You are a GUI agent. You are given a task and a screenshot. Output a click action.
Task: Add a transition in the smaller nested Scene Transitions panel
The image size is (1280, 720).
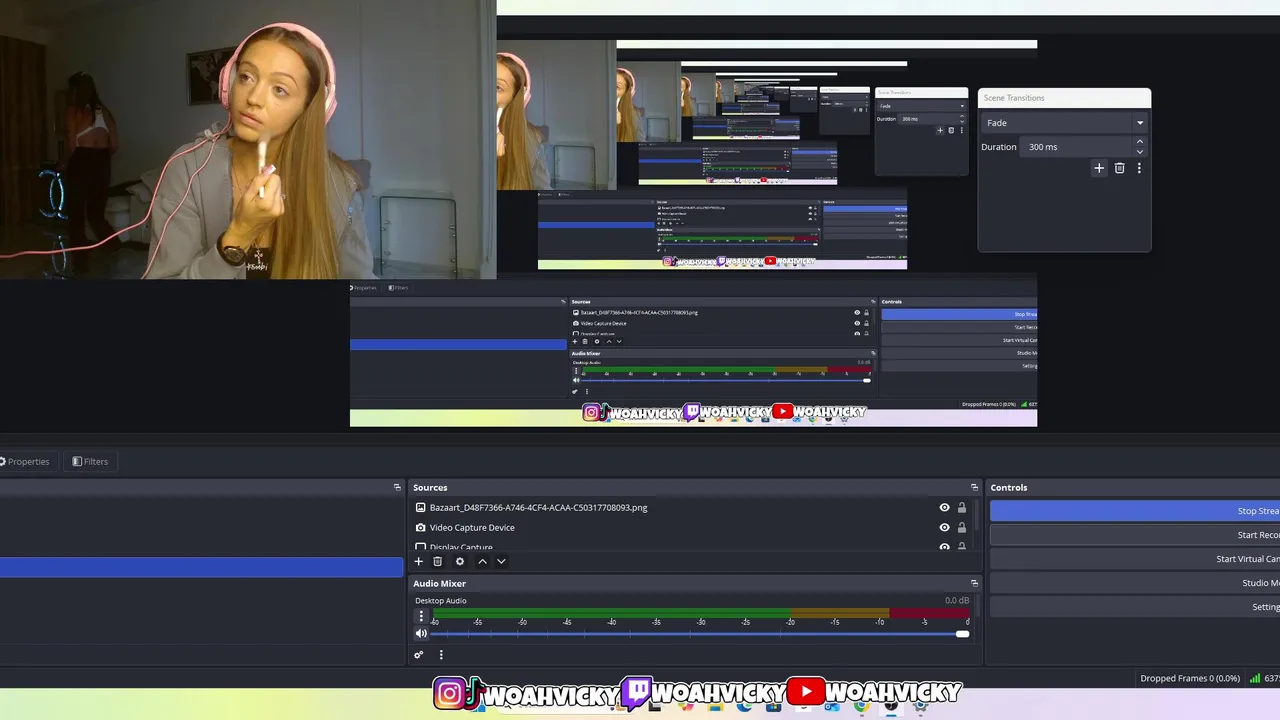[x=939, y=130]
